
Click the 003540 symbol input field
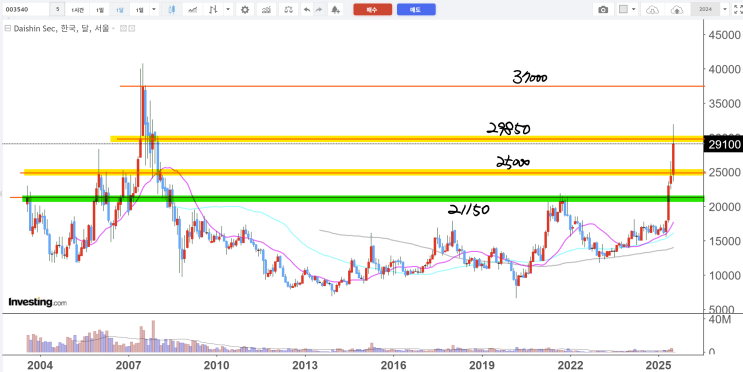click(25, 9)
